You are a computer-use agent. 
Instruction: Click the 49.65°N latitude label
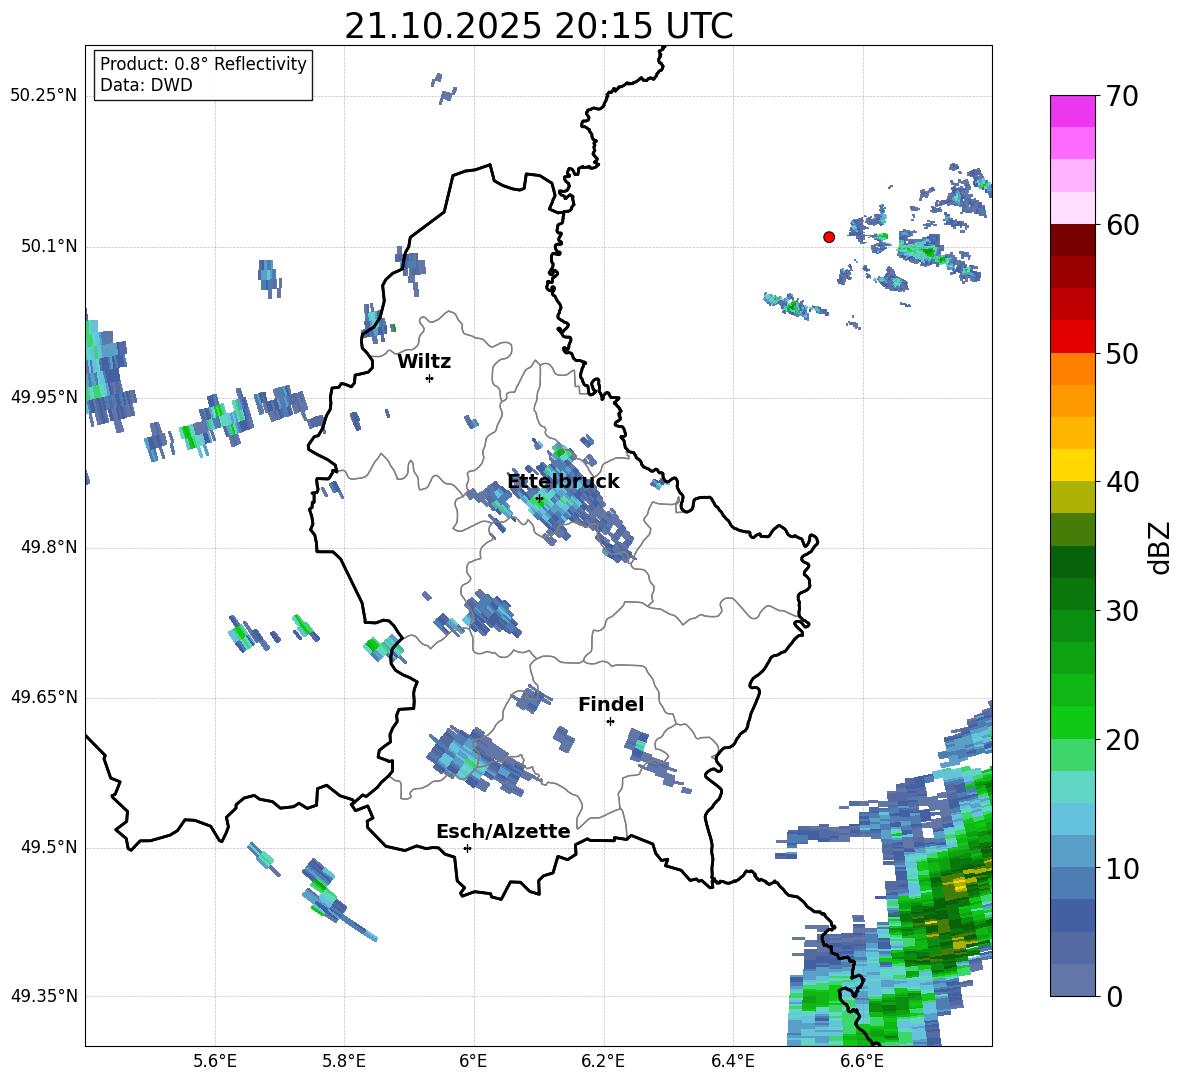[x=44, y=697]
